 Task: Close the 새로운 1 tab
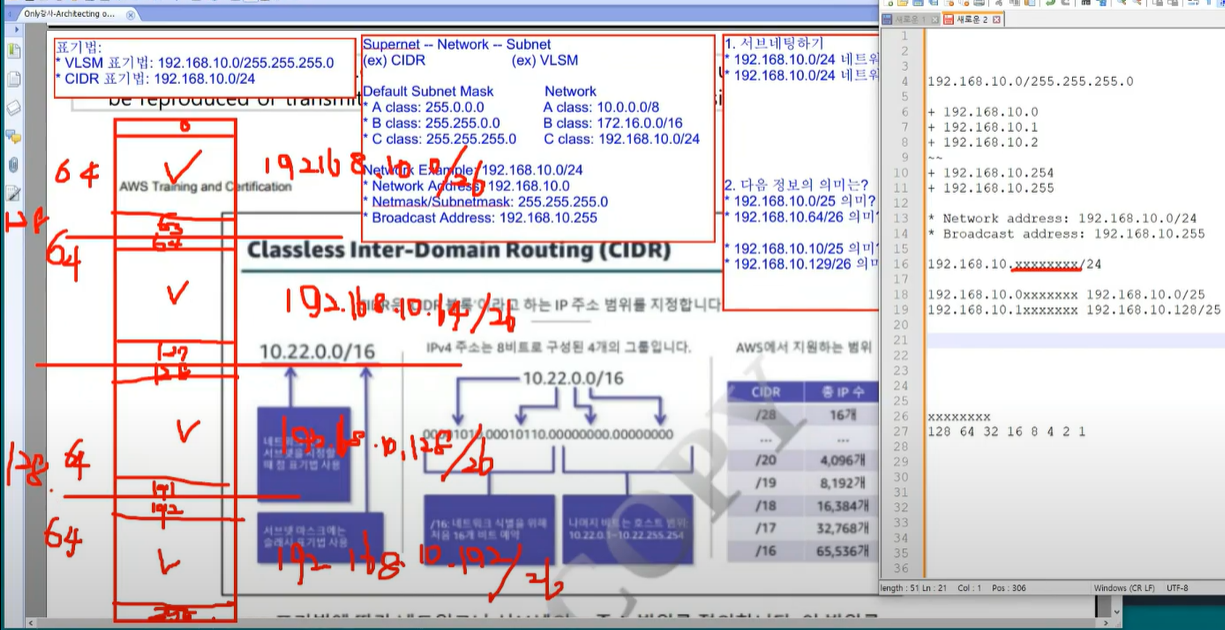[x=935, y=19]
